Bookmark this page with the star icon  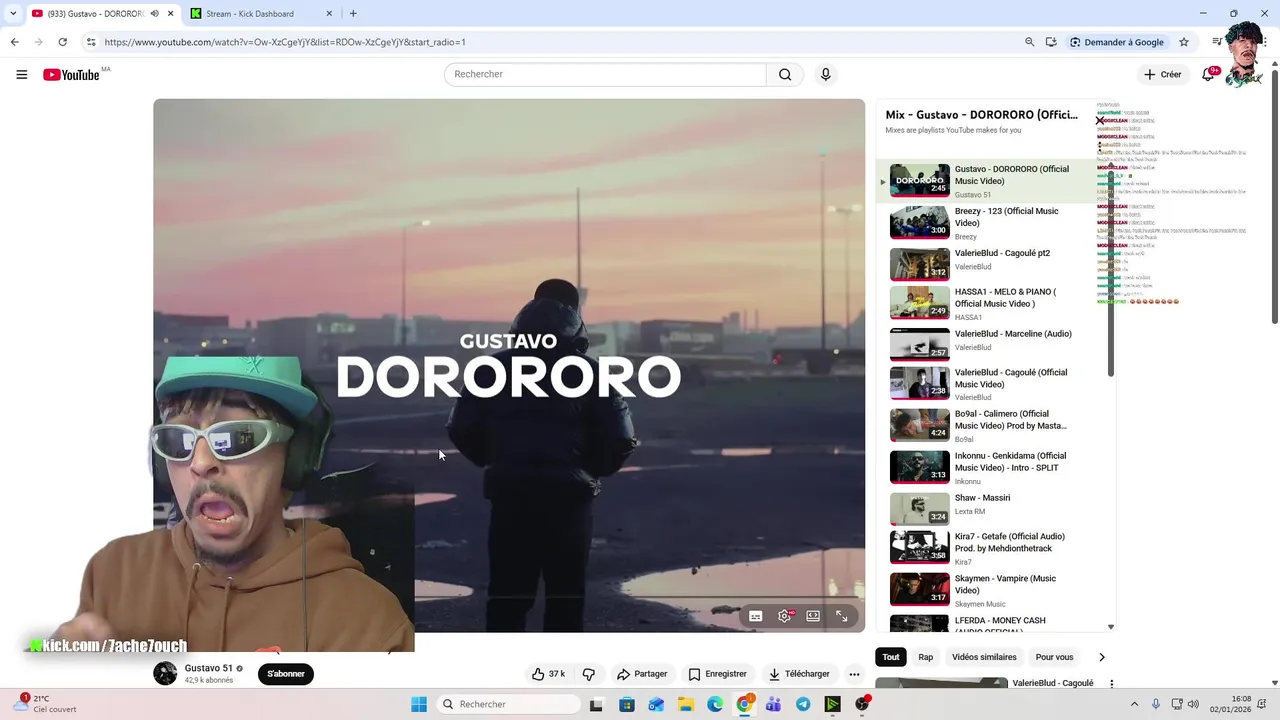1184,42
